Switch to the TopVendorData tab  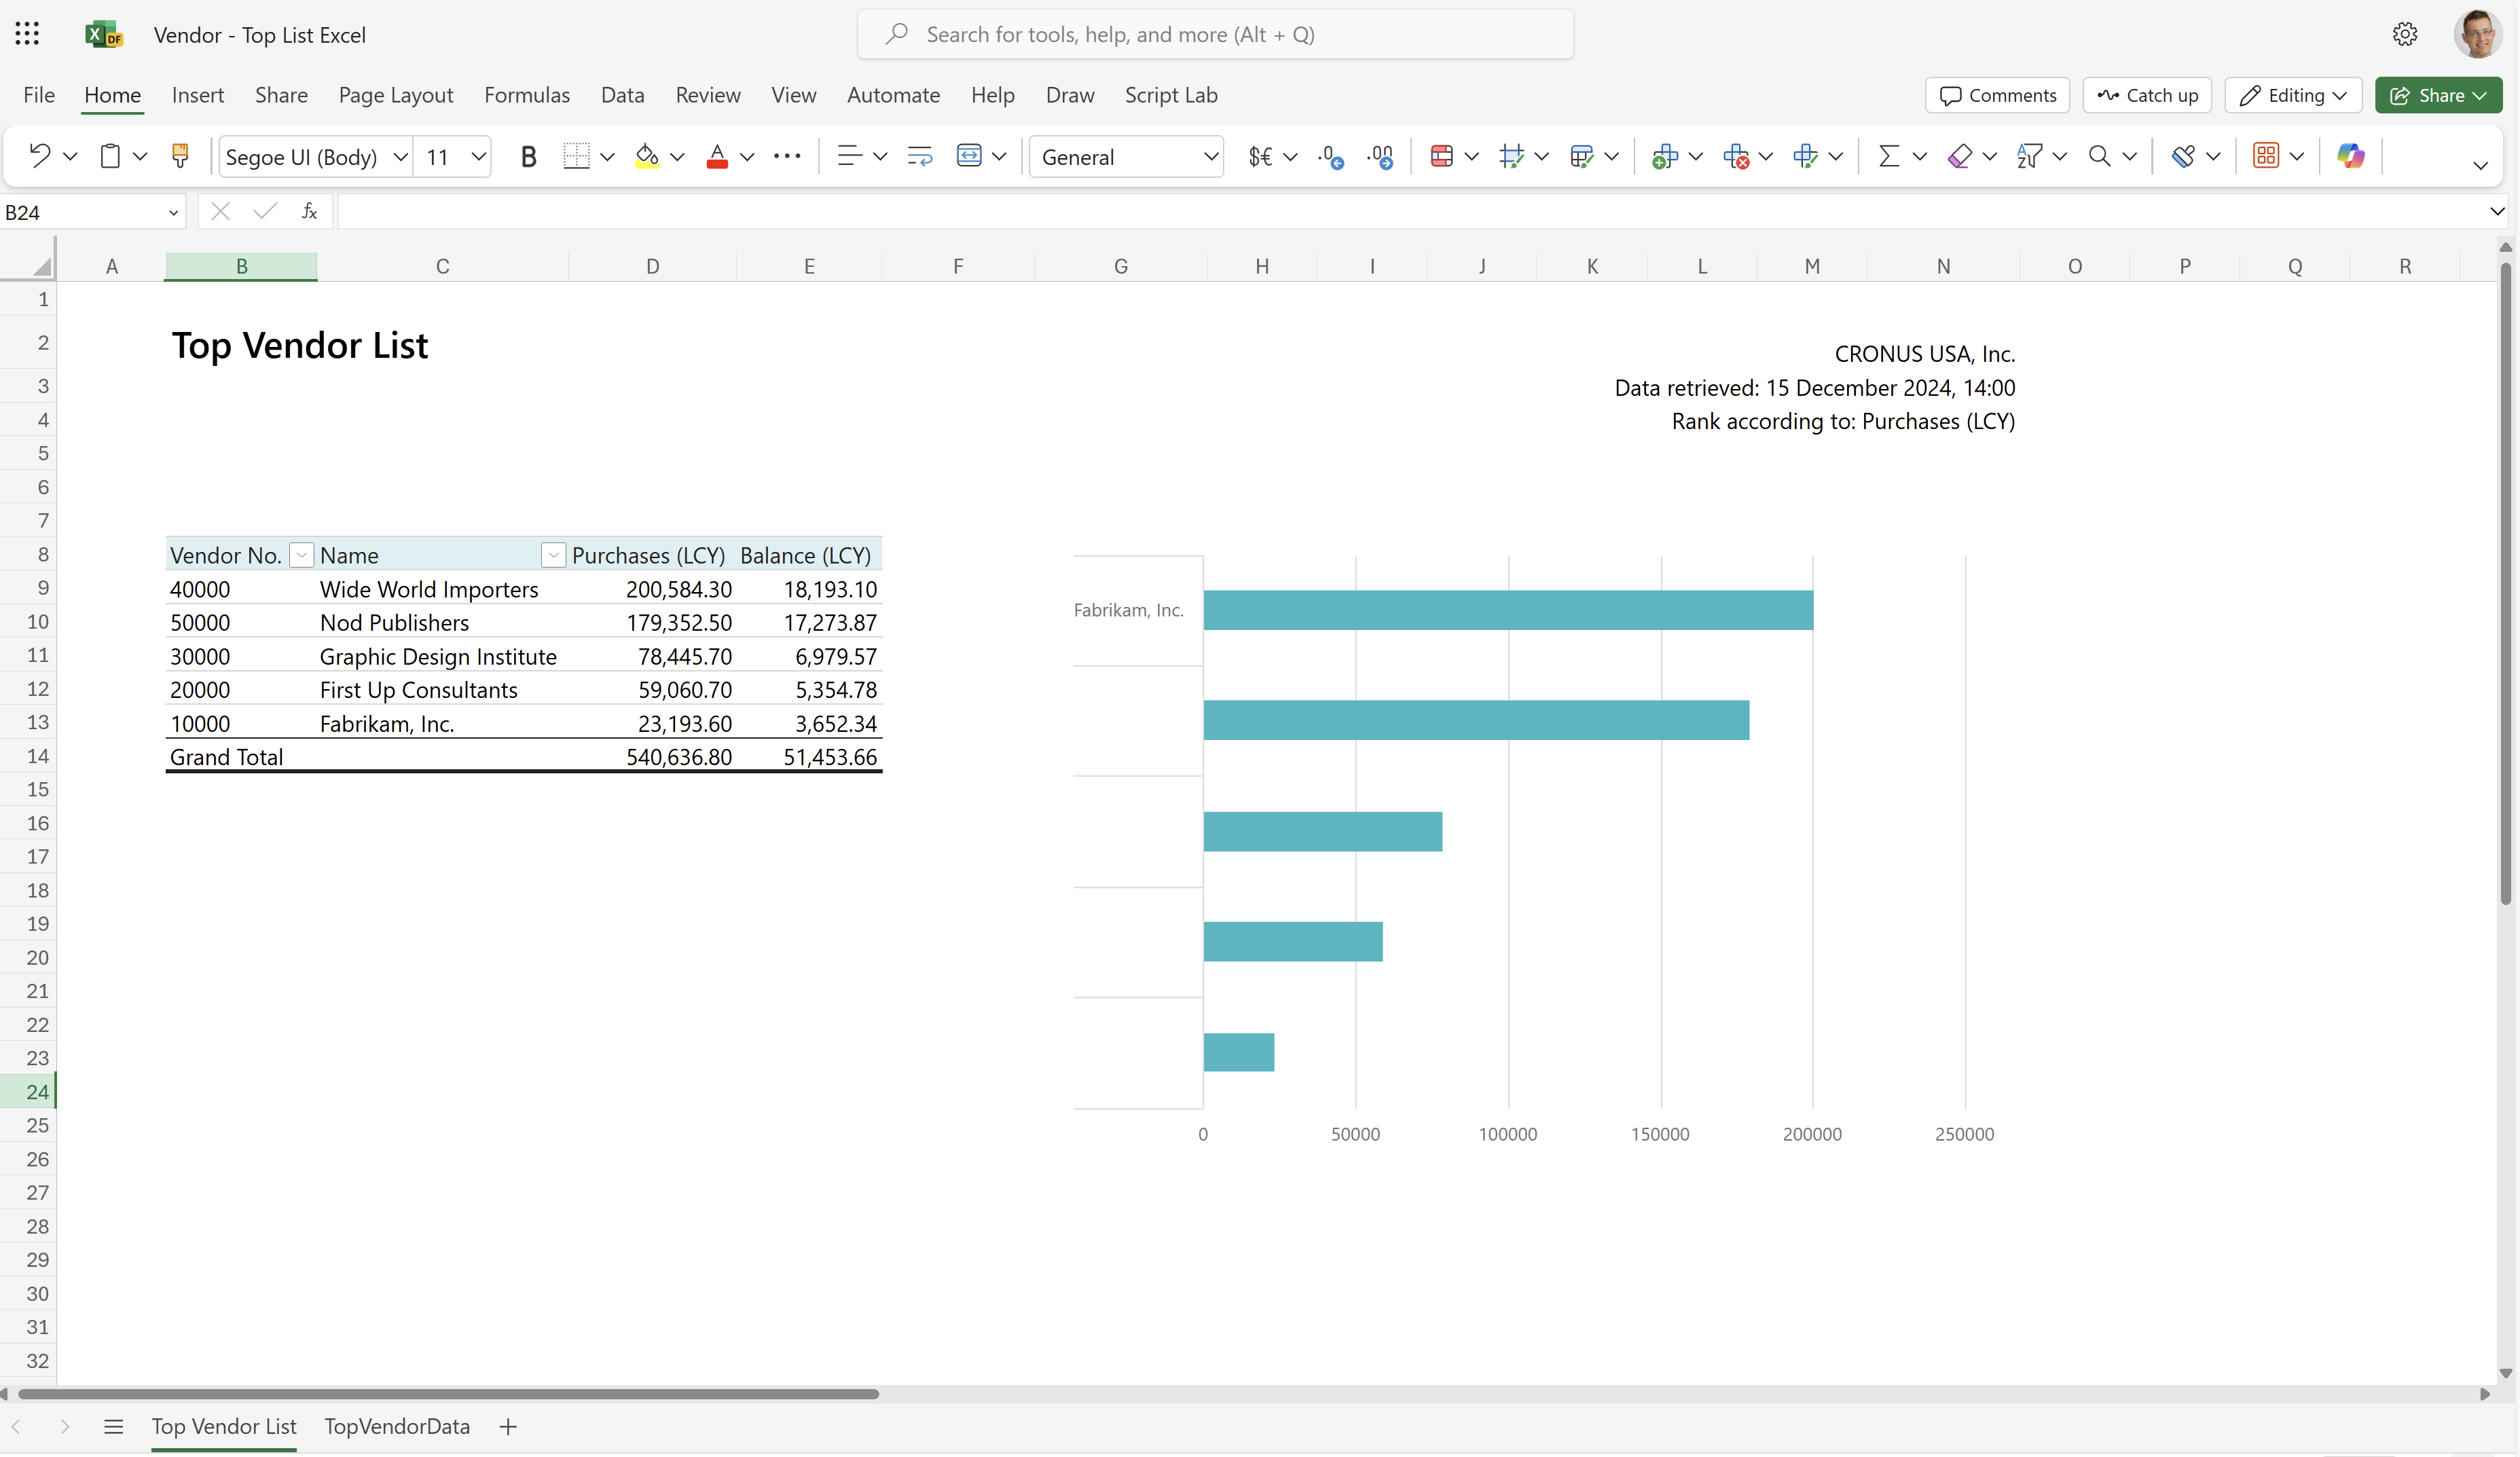click(x=397, y=1426)
